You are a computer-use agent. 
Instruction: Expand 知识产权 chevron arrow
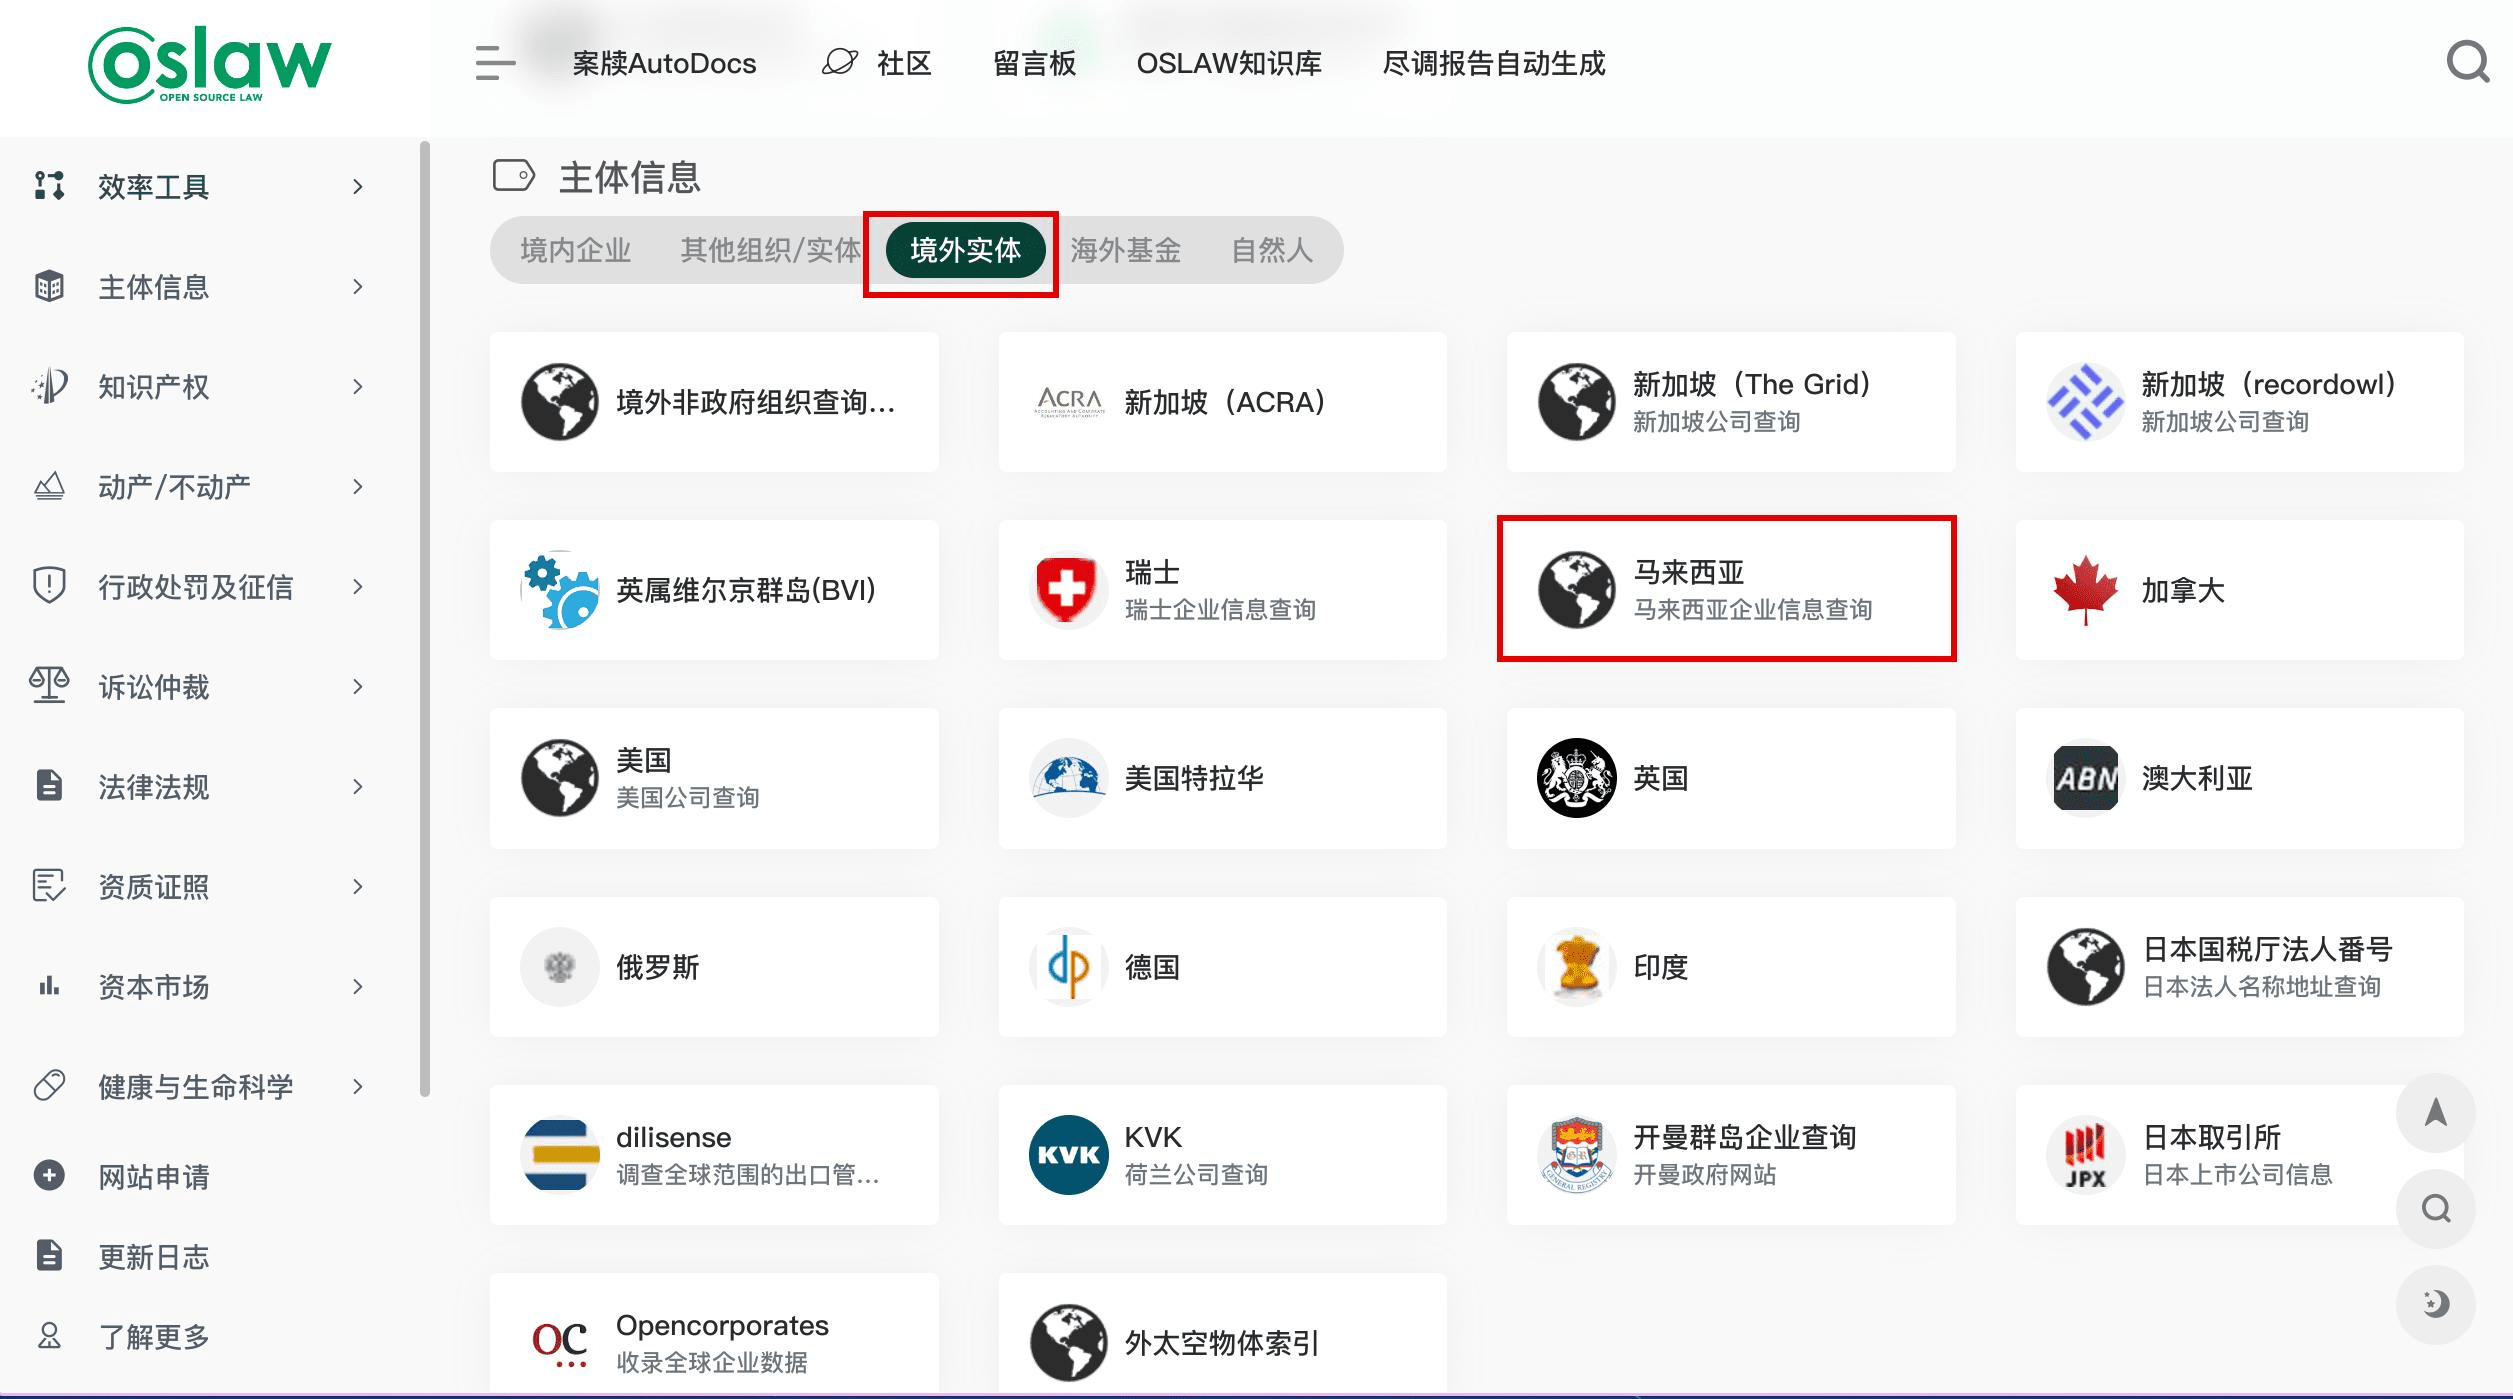pos(357,386)
